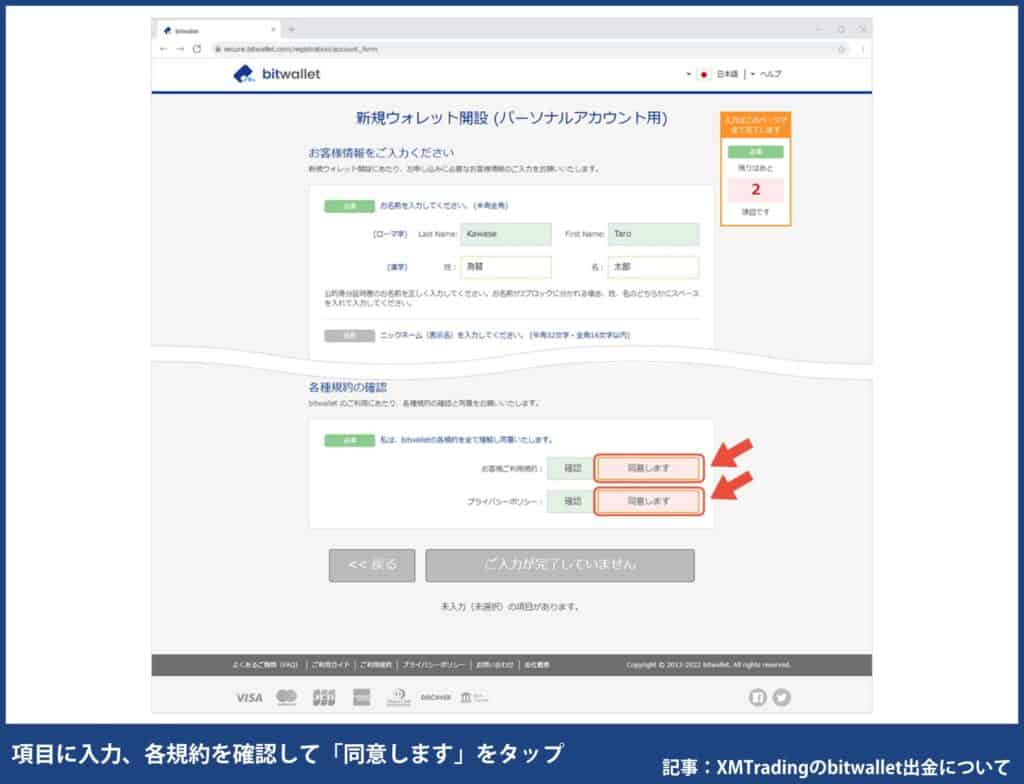Click browser forward arrow
1024x784 pixels.
point(180,49)
